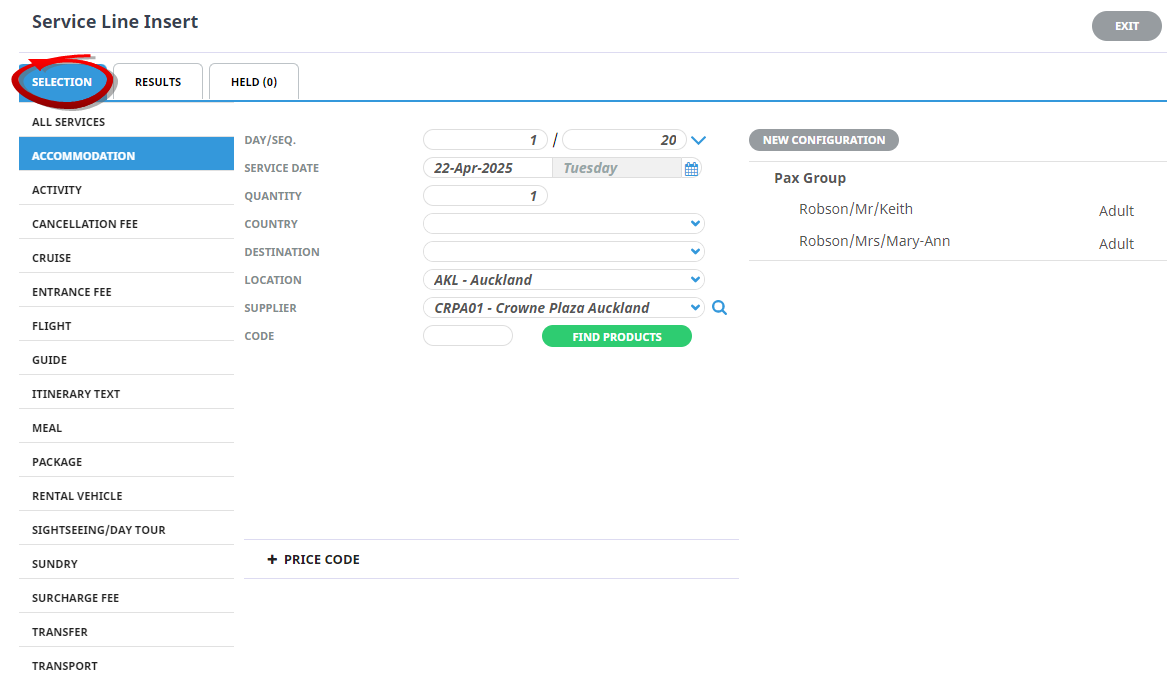Image resolution: width=1167 pixels, height=680 pixels.
Task: Select the Selection tab
Action: (62, 82)
